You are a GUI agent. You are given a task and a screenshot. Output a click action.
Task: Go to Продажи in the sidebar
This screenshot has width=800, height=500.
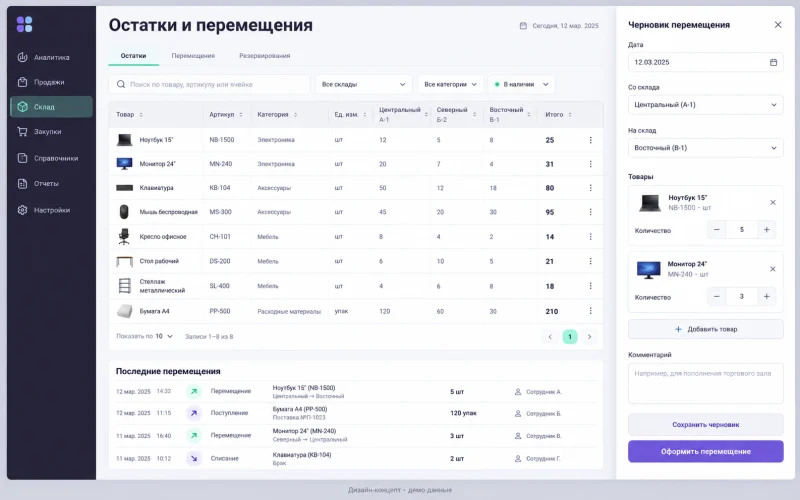point(51,82)
